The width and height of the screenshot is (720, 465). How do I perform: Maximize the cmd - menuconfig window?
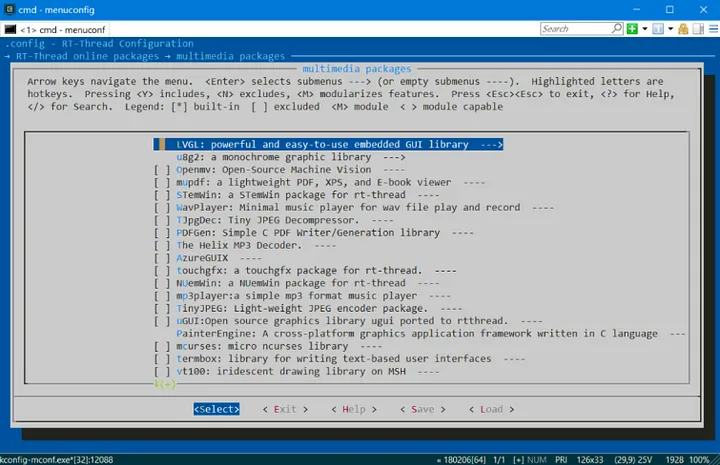click(x=670, y=9)
